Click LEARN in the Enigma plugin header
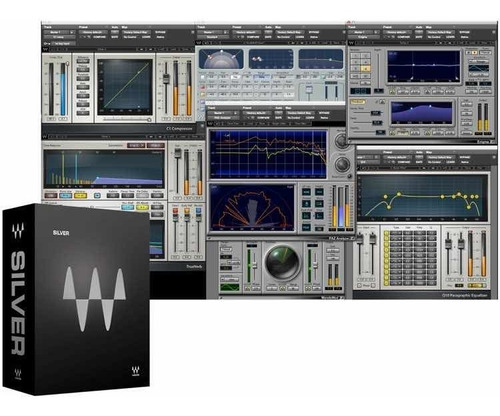The width and height of the screenshot is (500, 416). pos(451,37)
